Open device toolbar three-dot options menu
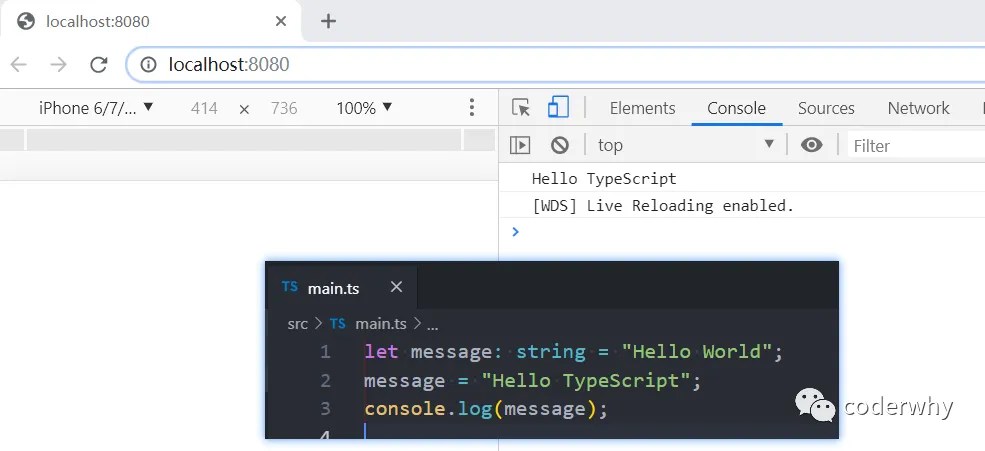Viewport: 985px width, 451px height. [472, 107]
